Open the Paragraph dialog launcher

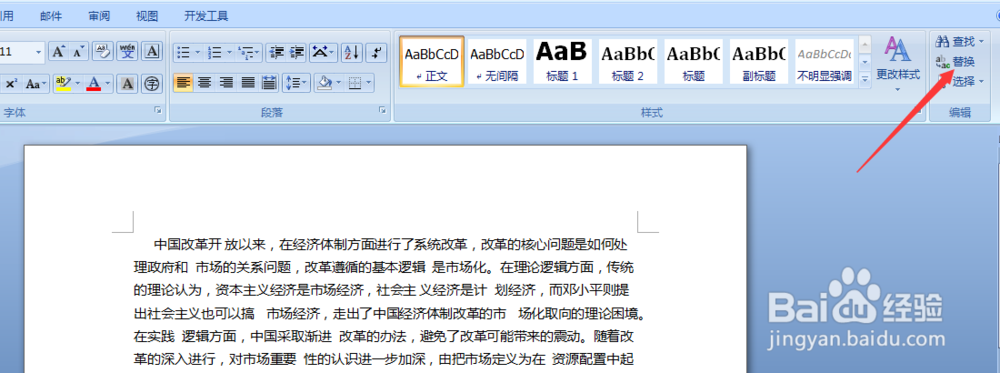point(383,111)
